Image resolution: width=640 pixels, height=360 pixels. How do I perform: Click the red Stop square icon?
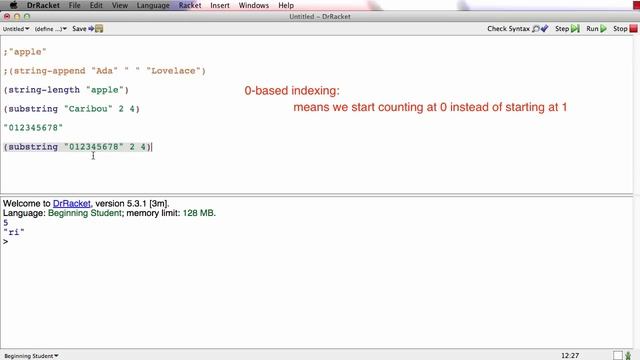click(633, 29)
